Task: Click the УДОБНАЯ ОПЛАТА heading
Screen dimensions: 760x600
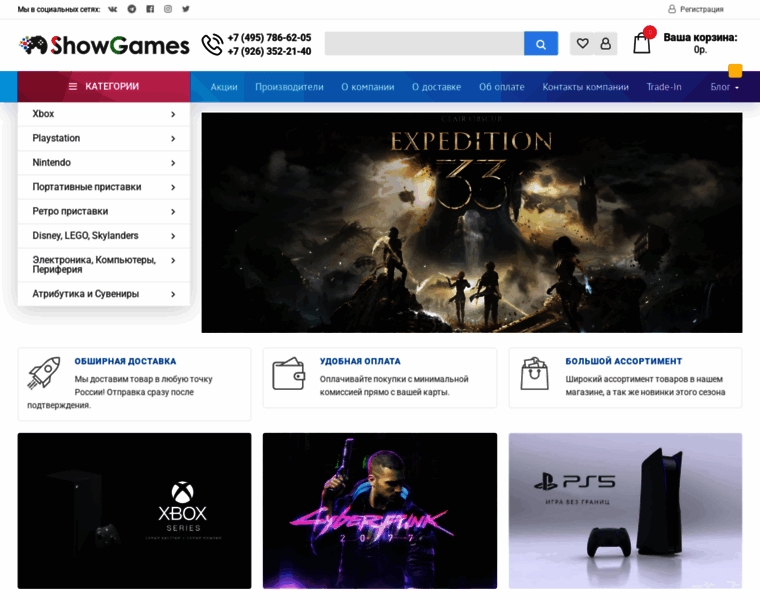Action: click(360, 361)
